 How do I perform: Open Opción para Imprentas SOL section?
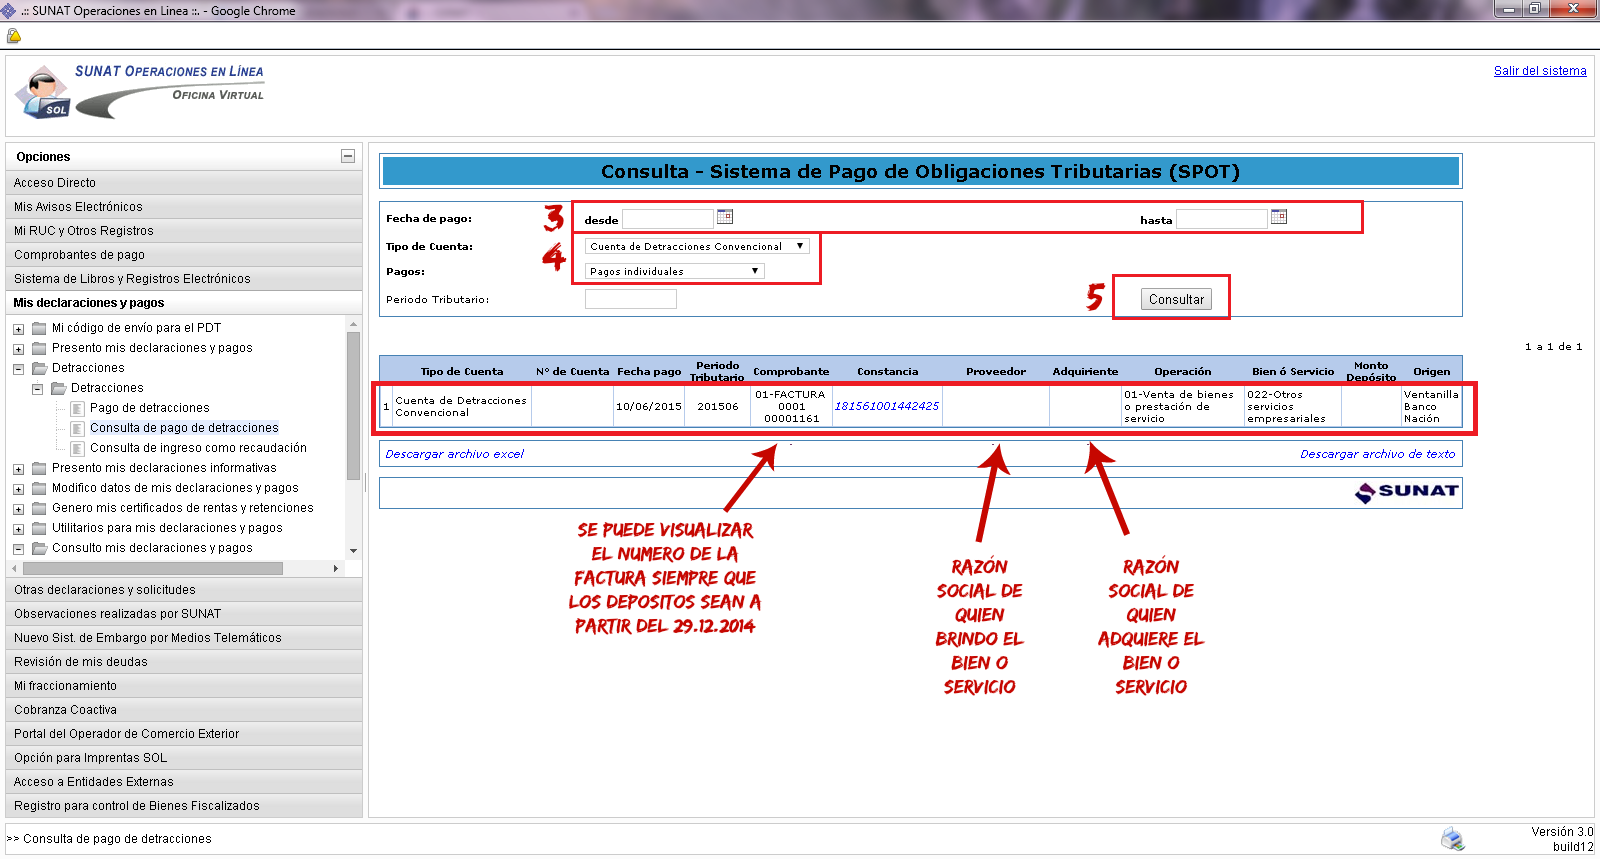pos(184,758)
